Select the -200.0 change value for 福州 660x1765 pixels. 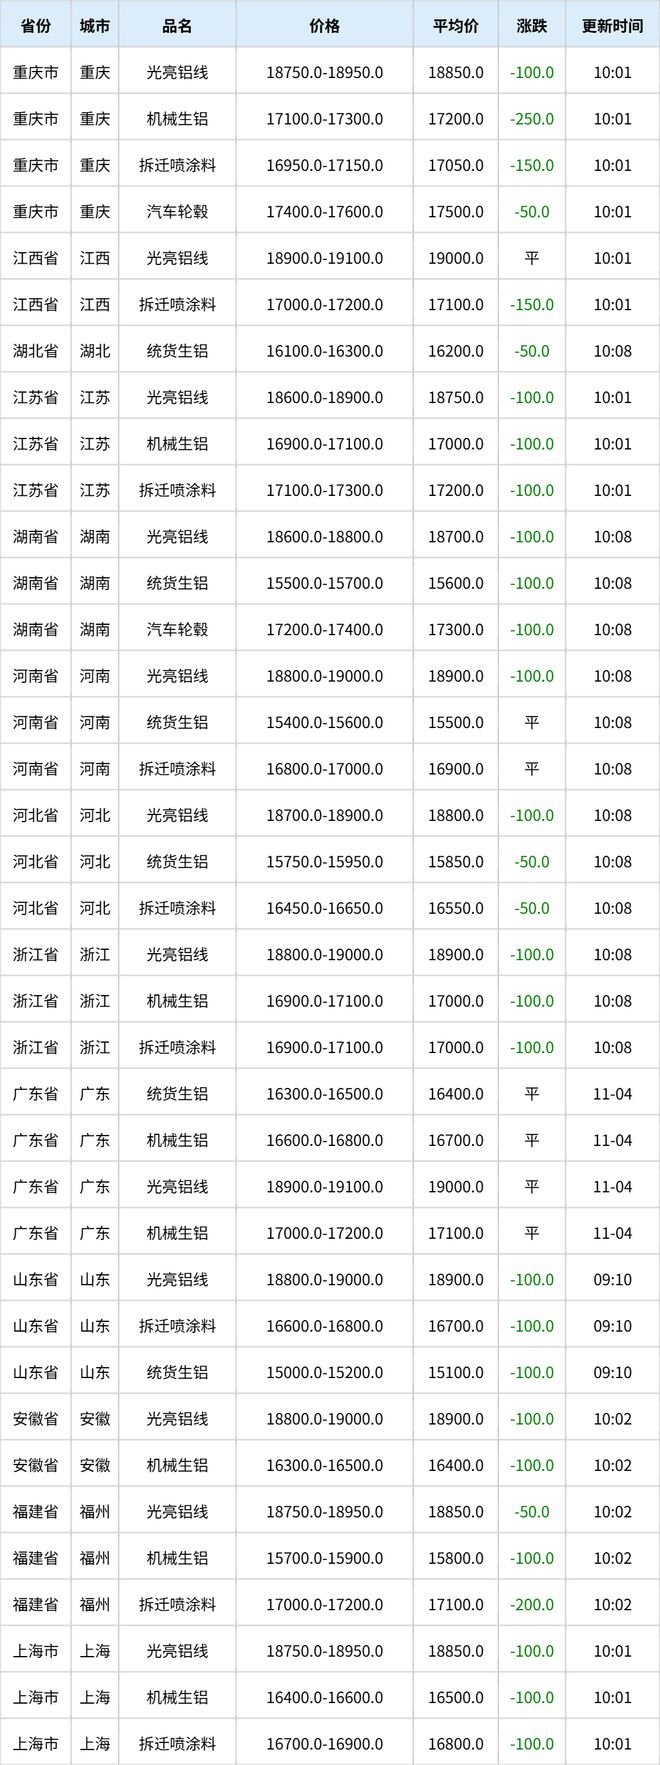pos(531,1605)
